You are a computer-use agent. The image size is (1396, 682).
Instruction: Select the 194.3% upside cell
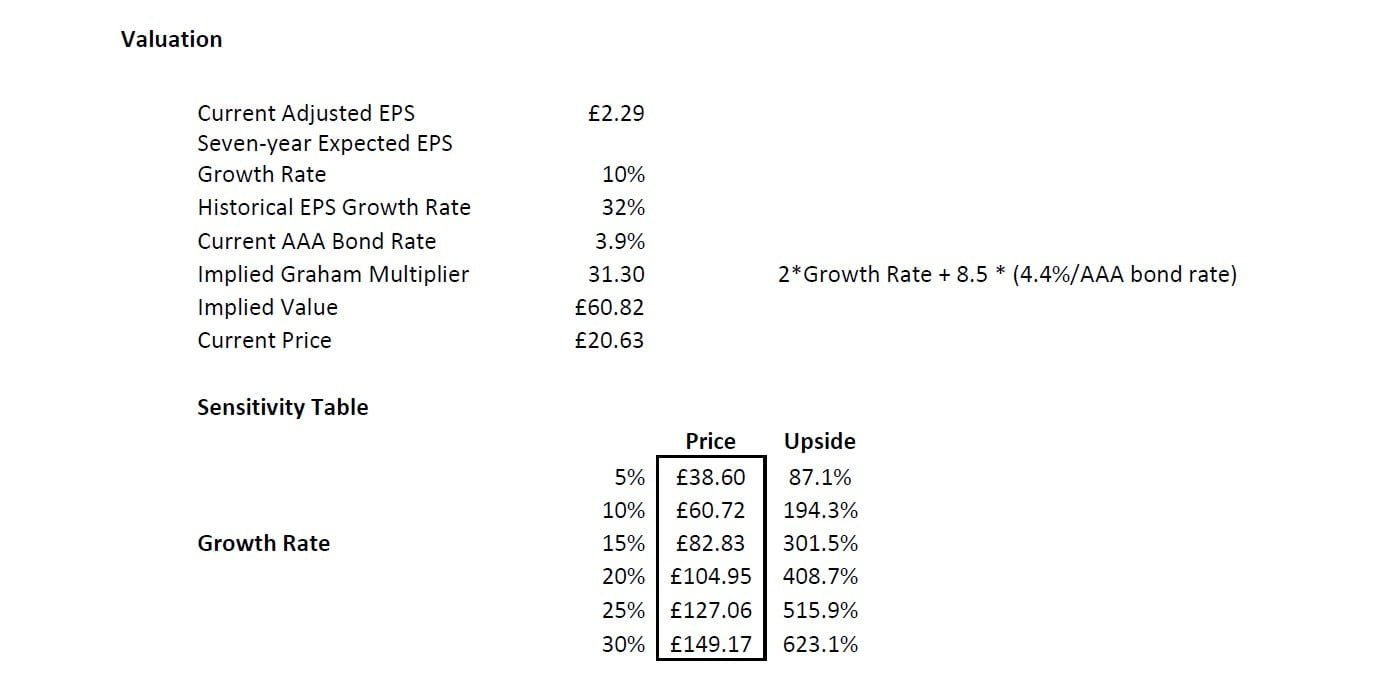click(820, 510)
